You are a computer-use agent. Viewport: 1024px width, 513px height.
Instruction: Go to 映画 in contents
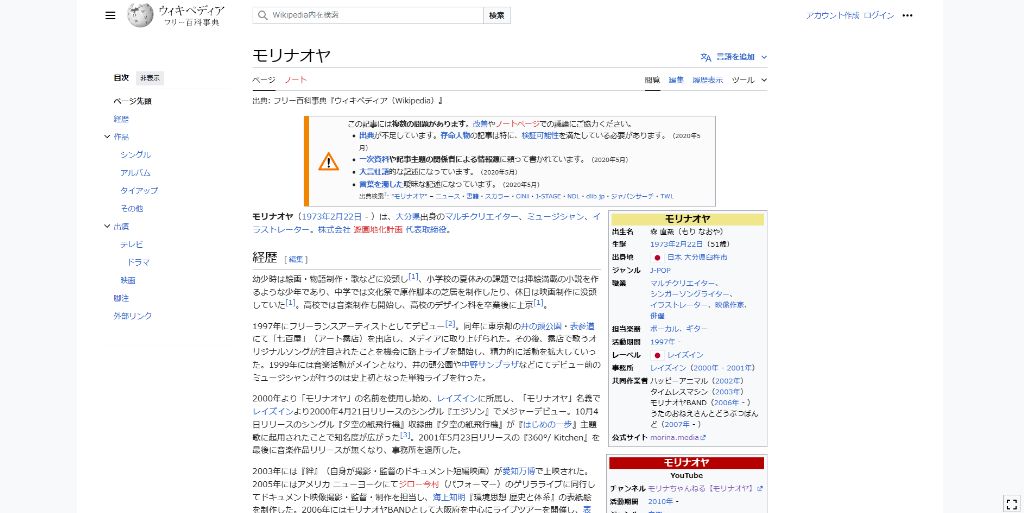128,281
